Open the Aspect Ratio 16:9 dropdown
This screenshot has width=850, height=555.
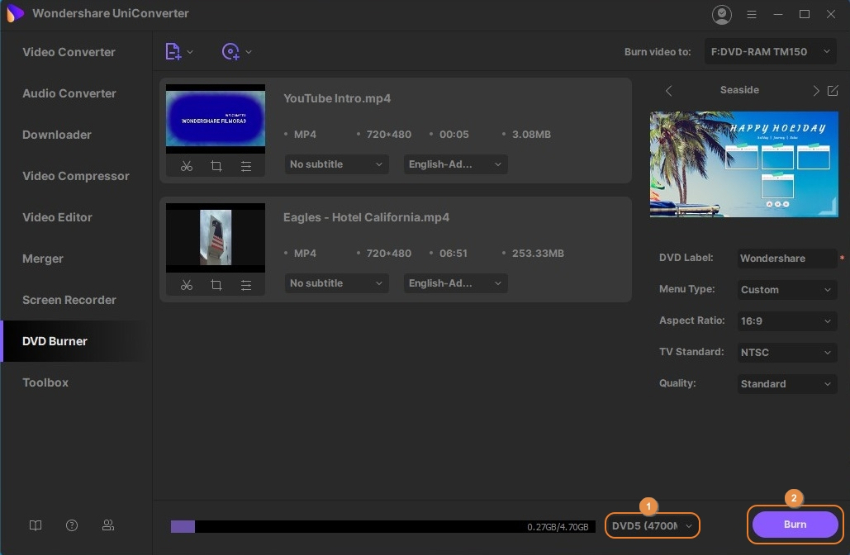click(x=787, y=321)
